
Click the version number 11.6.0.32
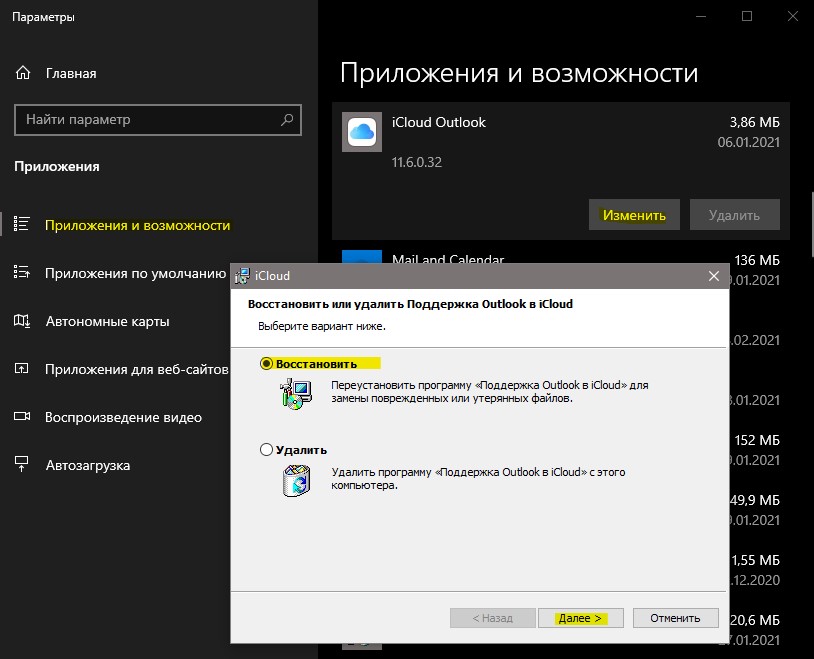(417, 162)
